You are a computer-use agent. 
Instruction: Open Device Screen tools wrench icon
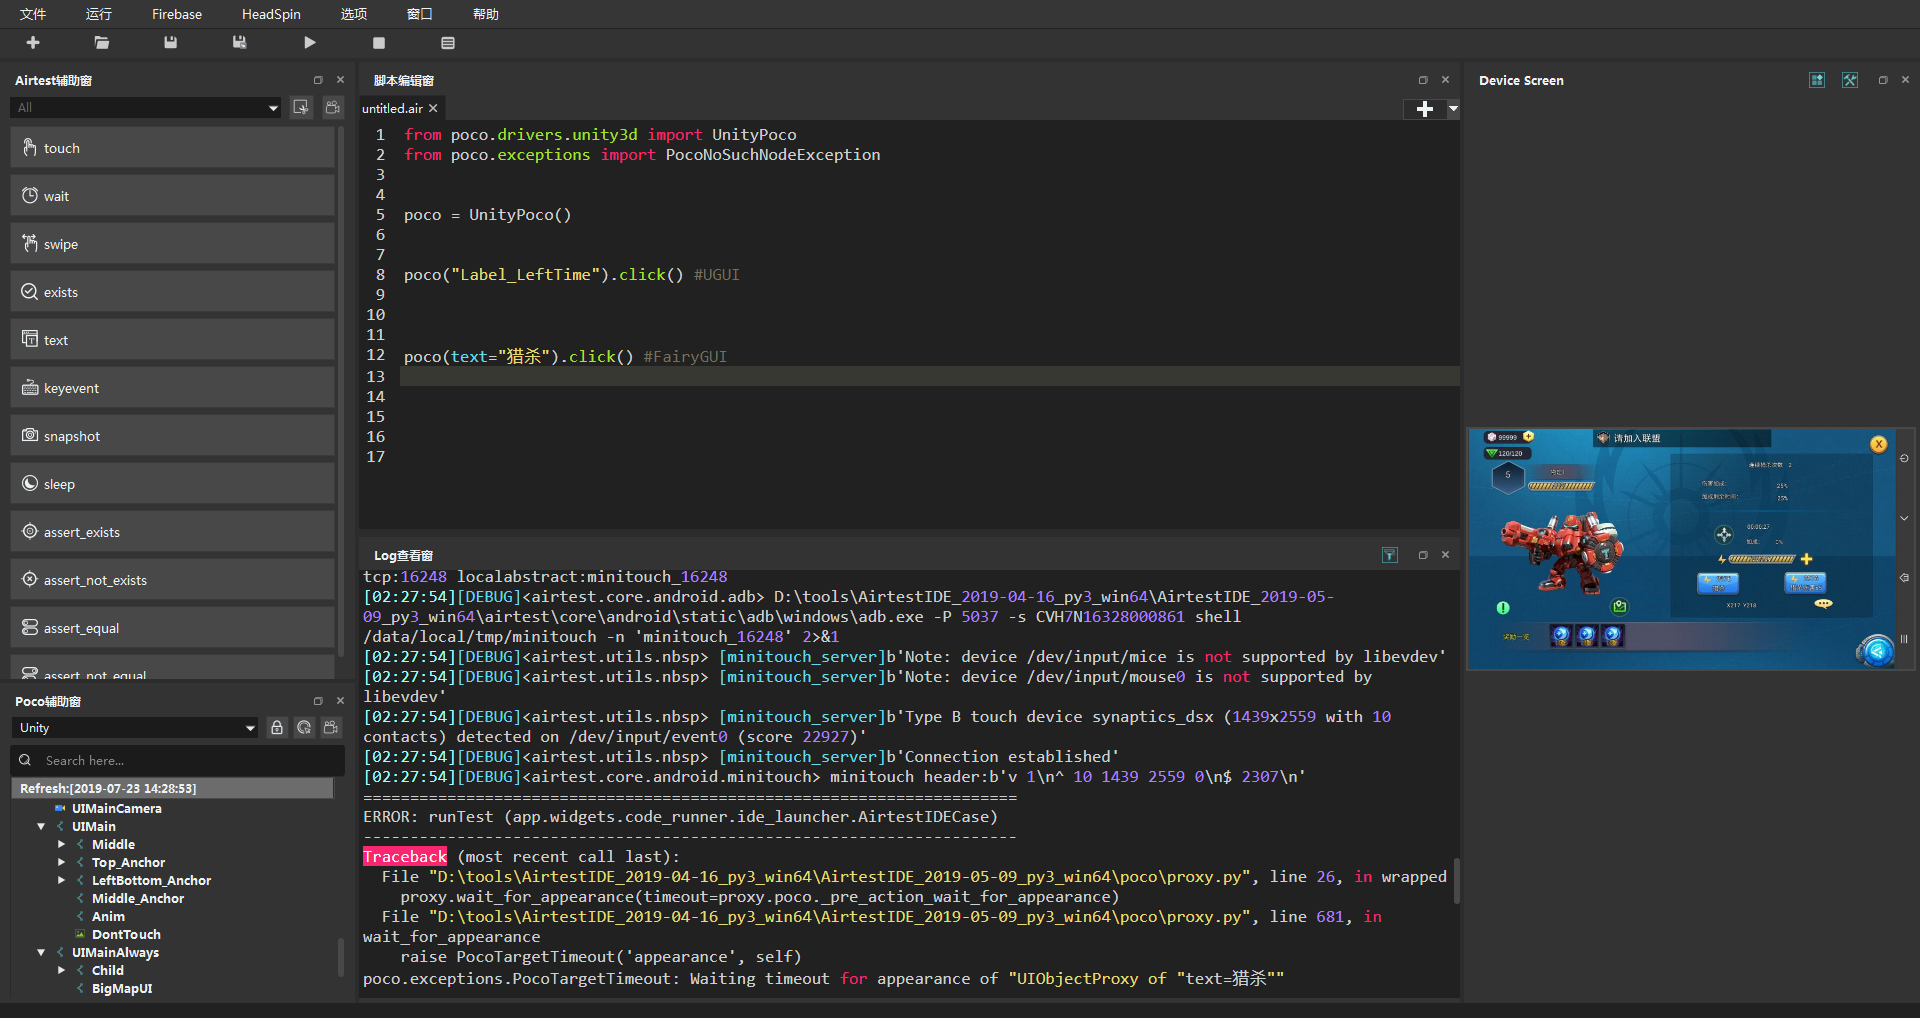coord(1850,80)
